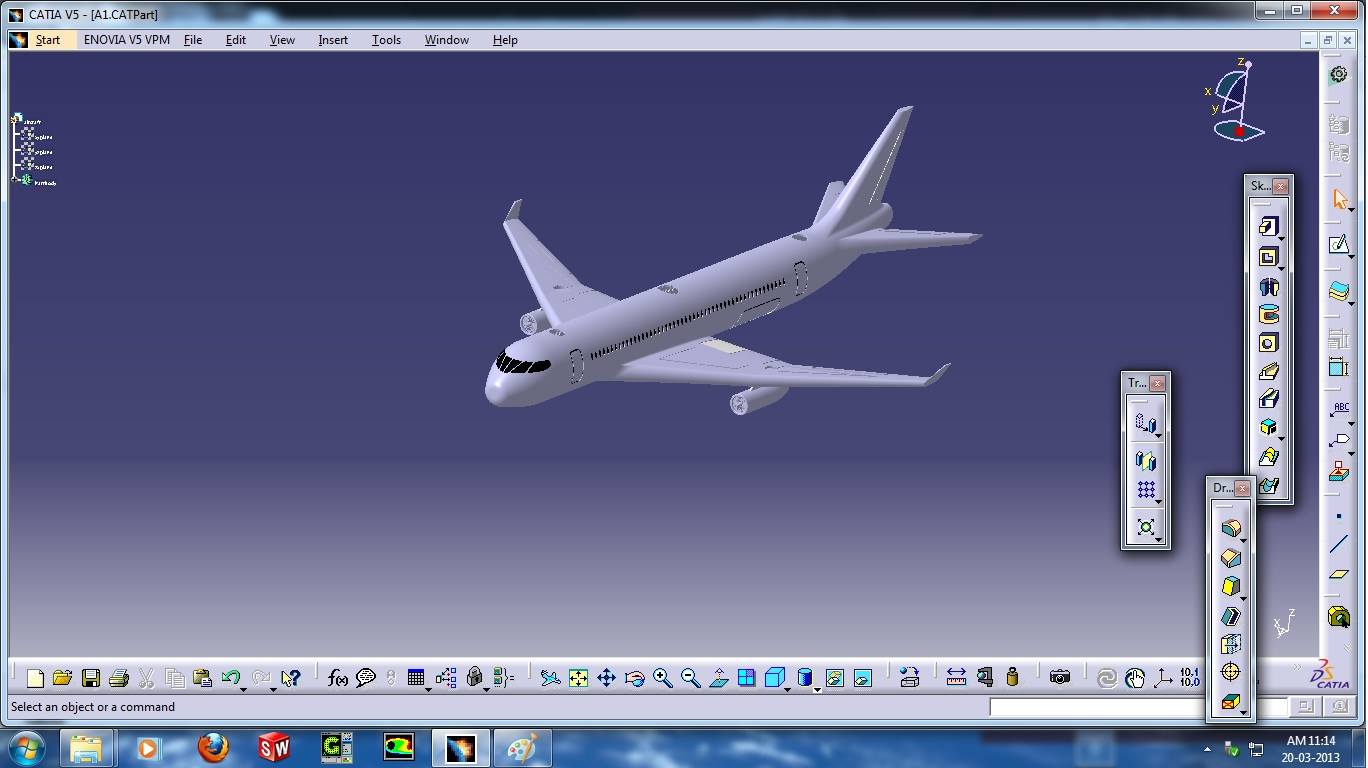Viewport: 1368px width, 768px height.
Task: Open the Insert menu
Action: 333,40
